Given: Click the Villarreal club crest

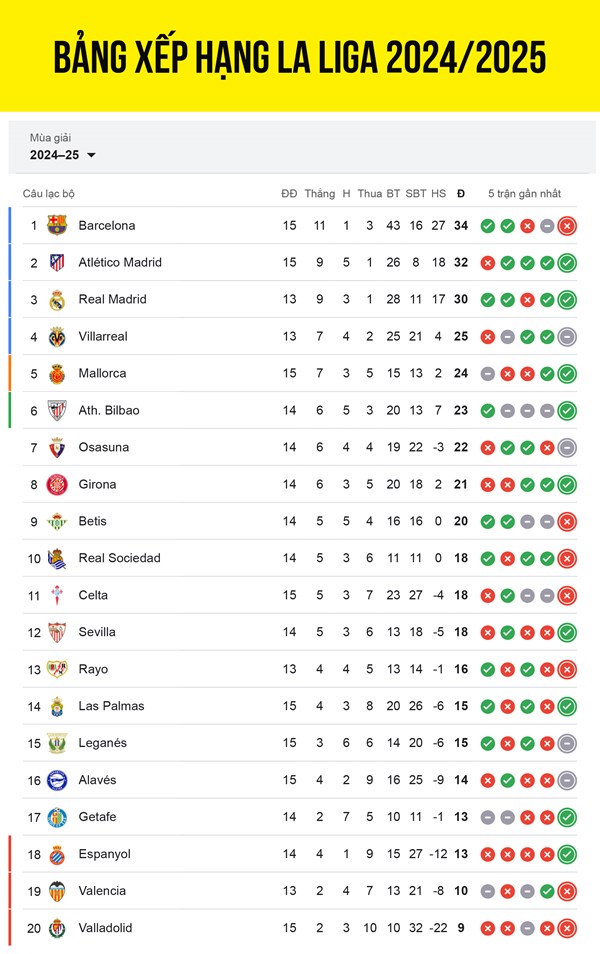Looking at the screenshot, I should [x=57, y=336].
